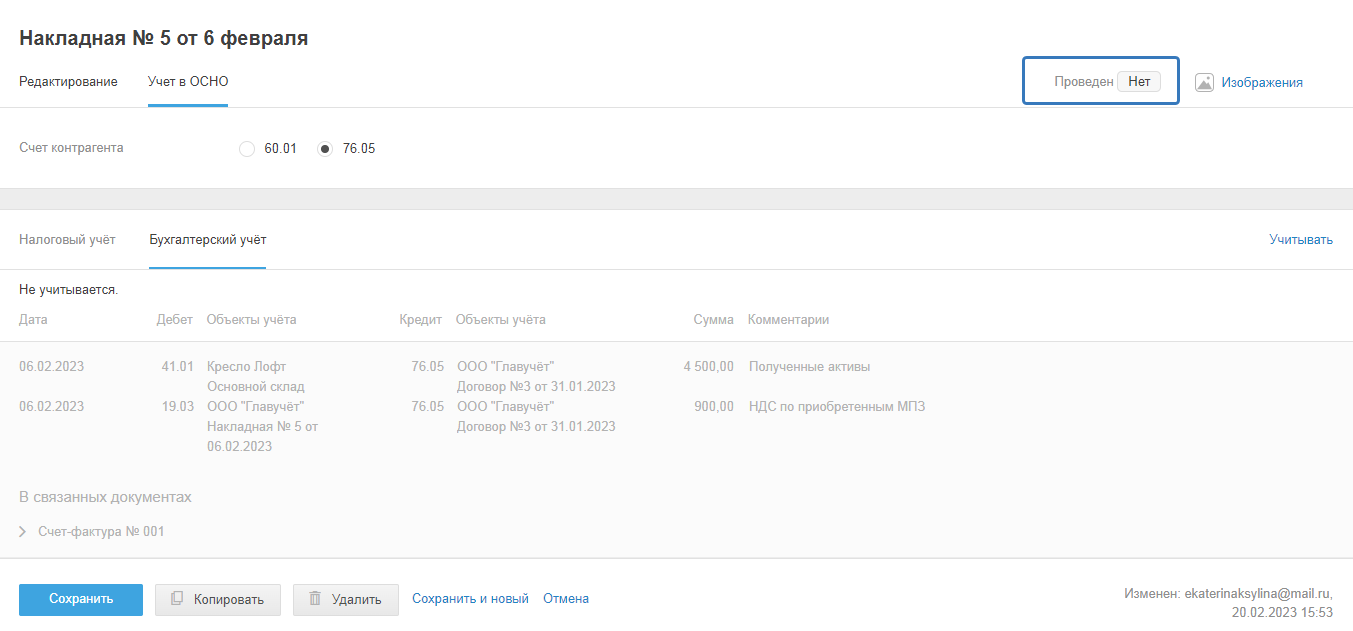Image resolution: width=1353 pixels, height=631 pixels.
Task: Click the Кредит column header
Action: tap(421, 320)
